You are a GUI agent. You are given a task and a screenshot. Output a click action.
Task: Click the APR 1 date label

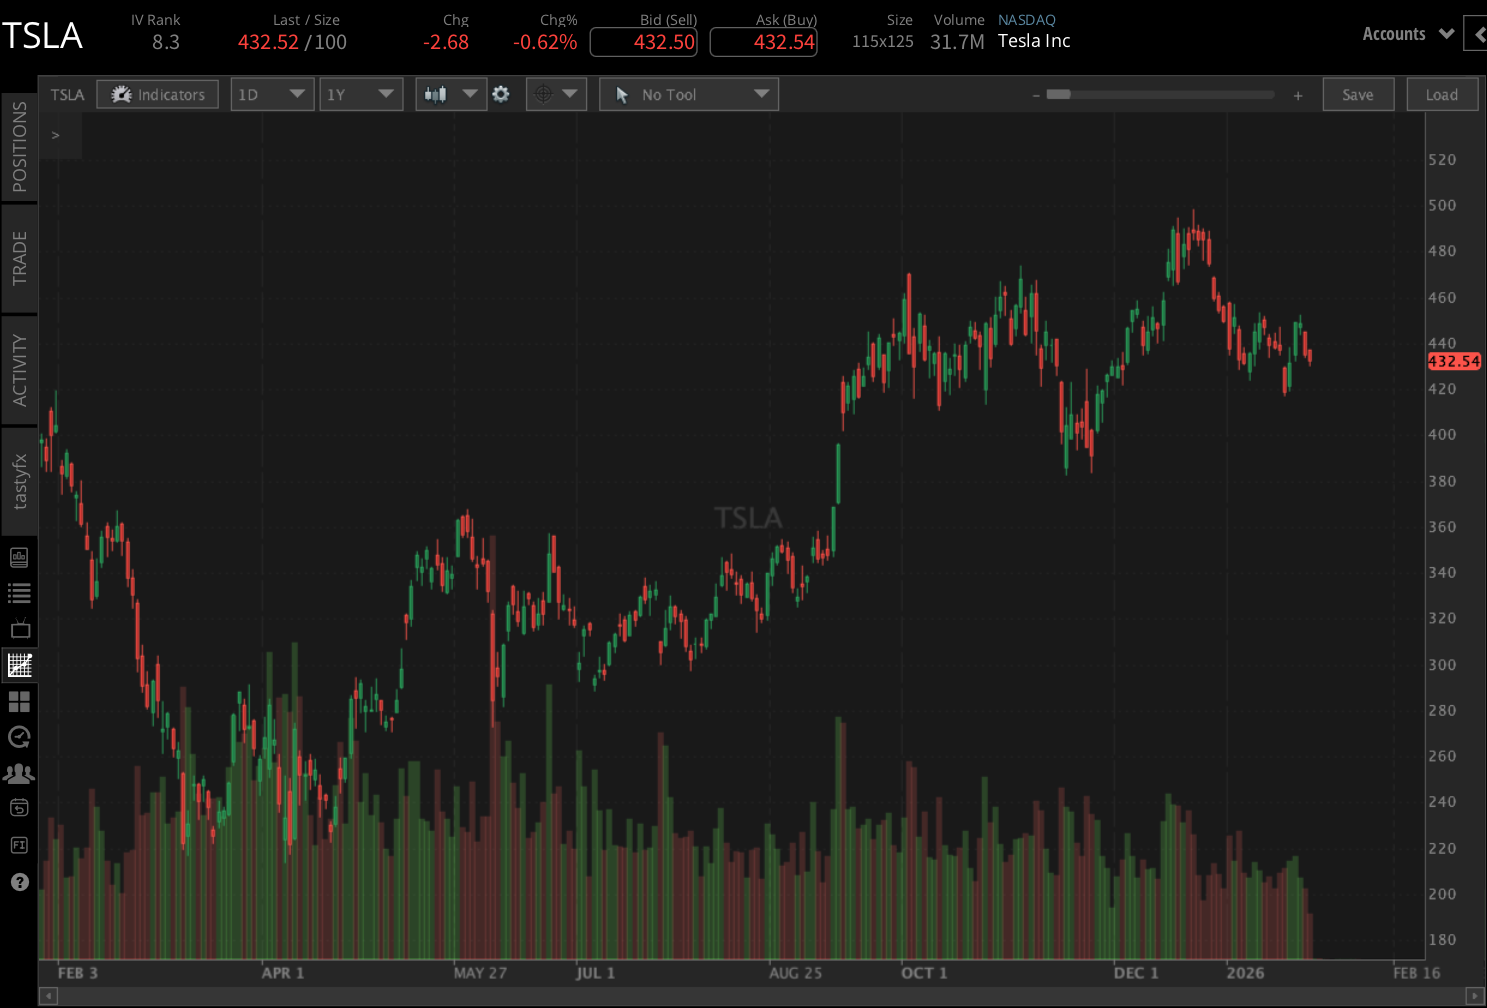pos(283,973)
